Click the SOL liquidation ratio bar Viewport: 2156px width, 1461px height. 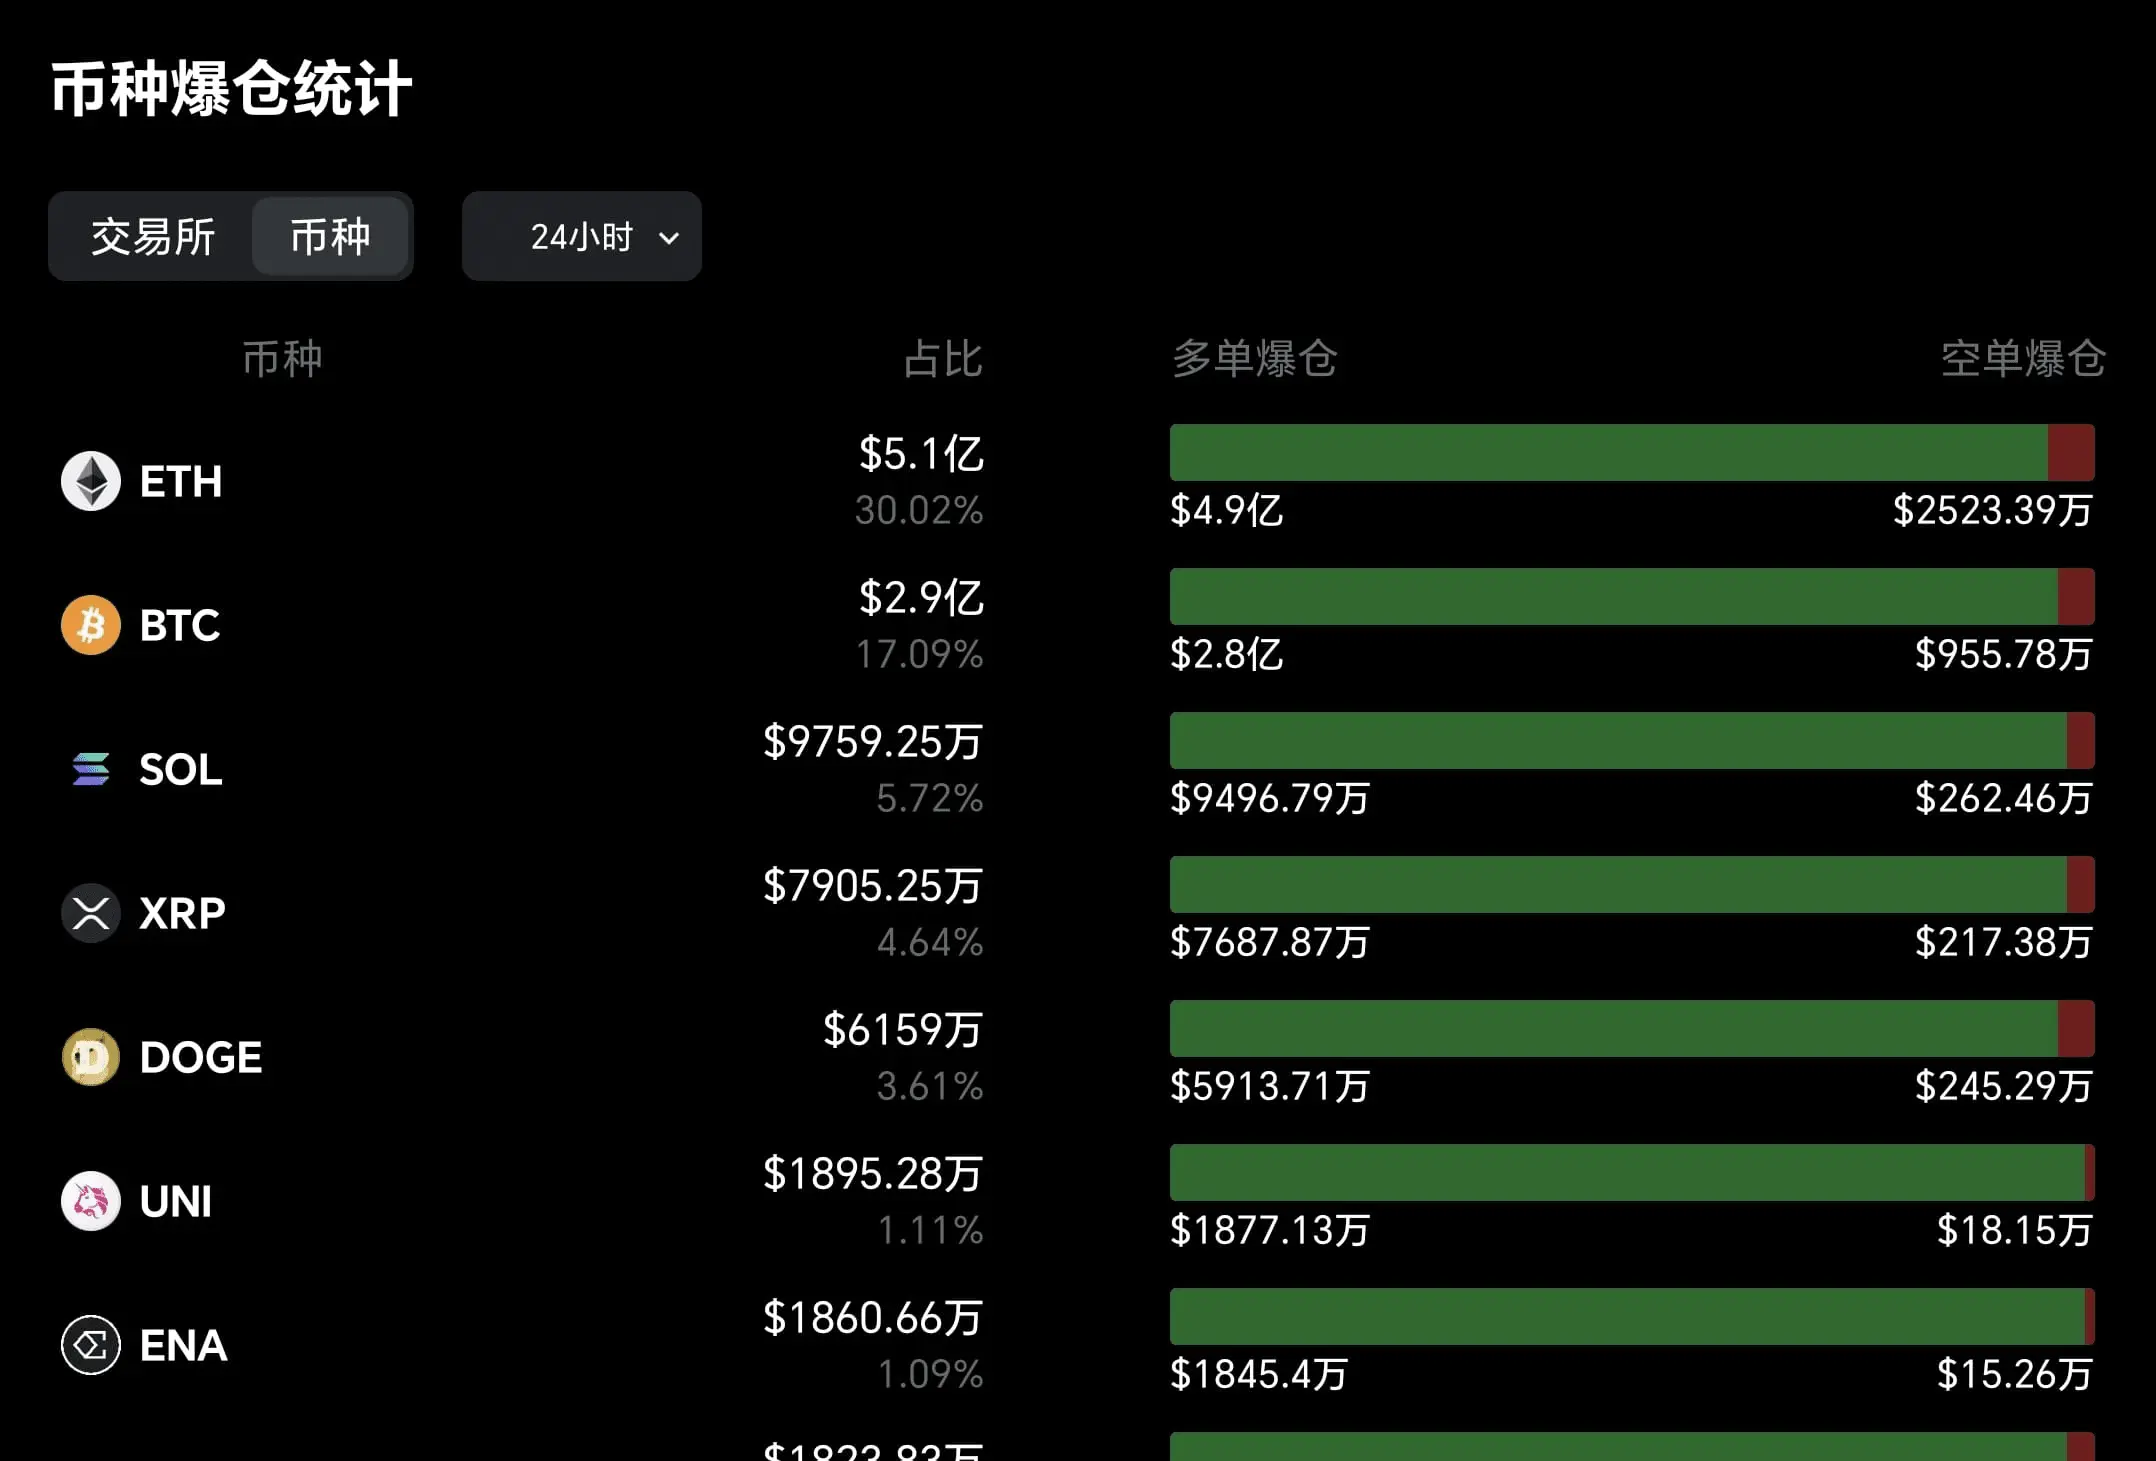(x=1632, y=741)
